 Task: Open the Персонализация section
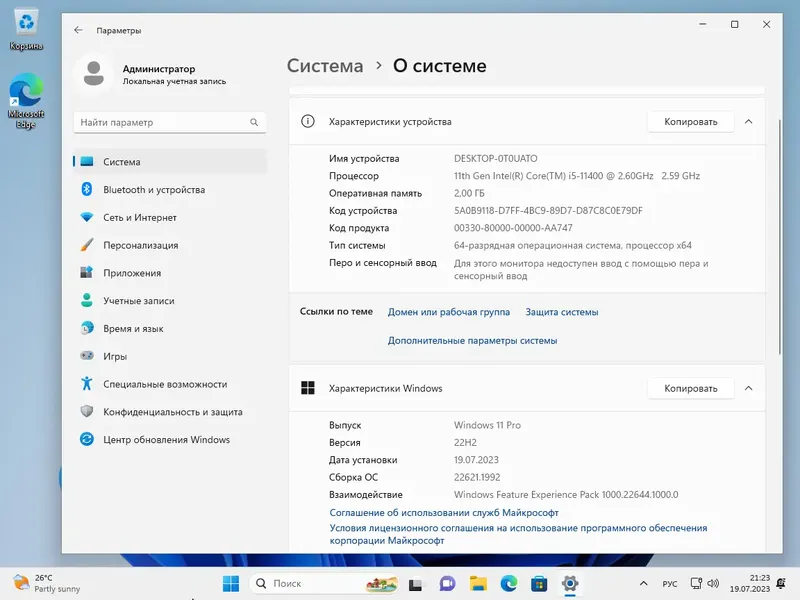tap(150, 244)
